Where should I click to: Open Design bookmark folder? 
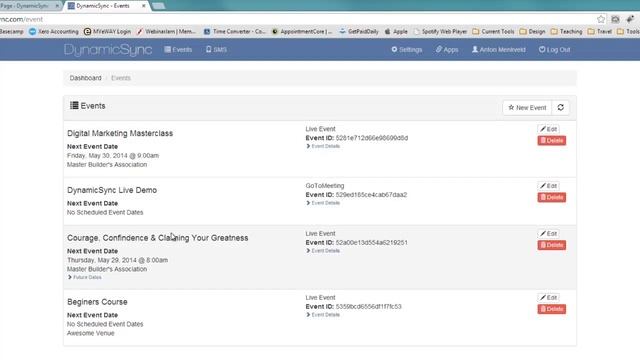point(532,31)
